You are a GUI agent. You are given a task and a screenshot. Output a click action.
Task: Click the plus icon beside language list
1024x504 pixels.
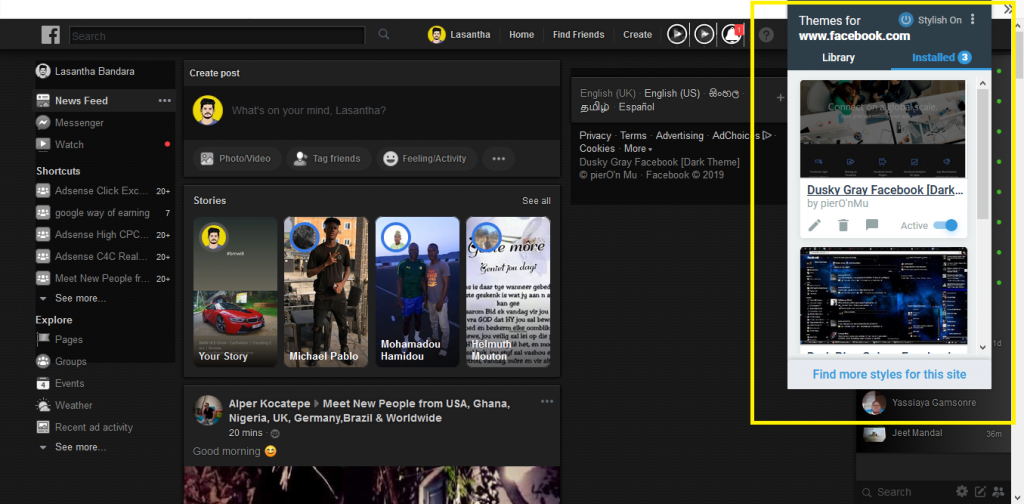pos(780,98)
